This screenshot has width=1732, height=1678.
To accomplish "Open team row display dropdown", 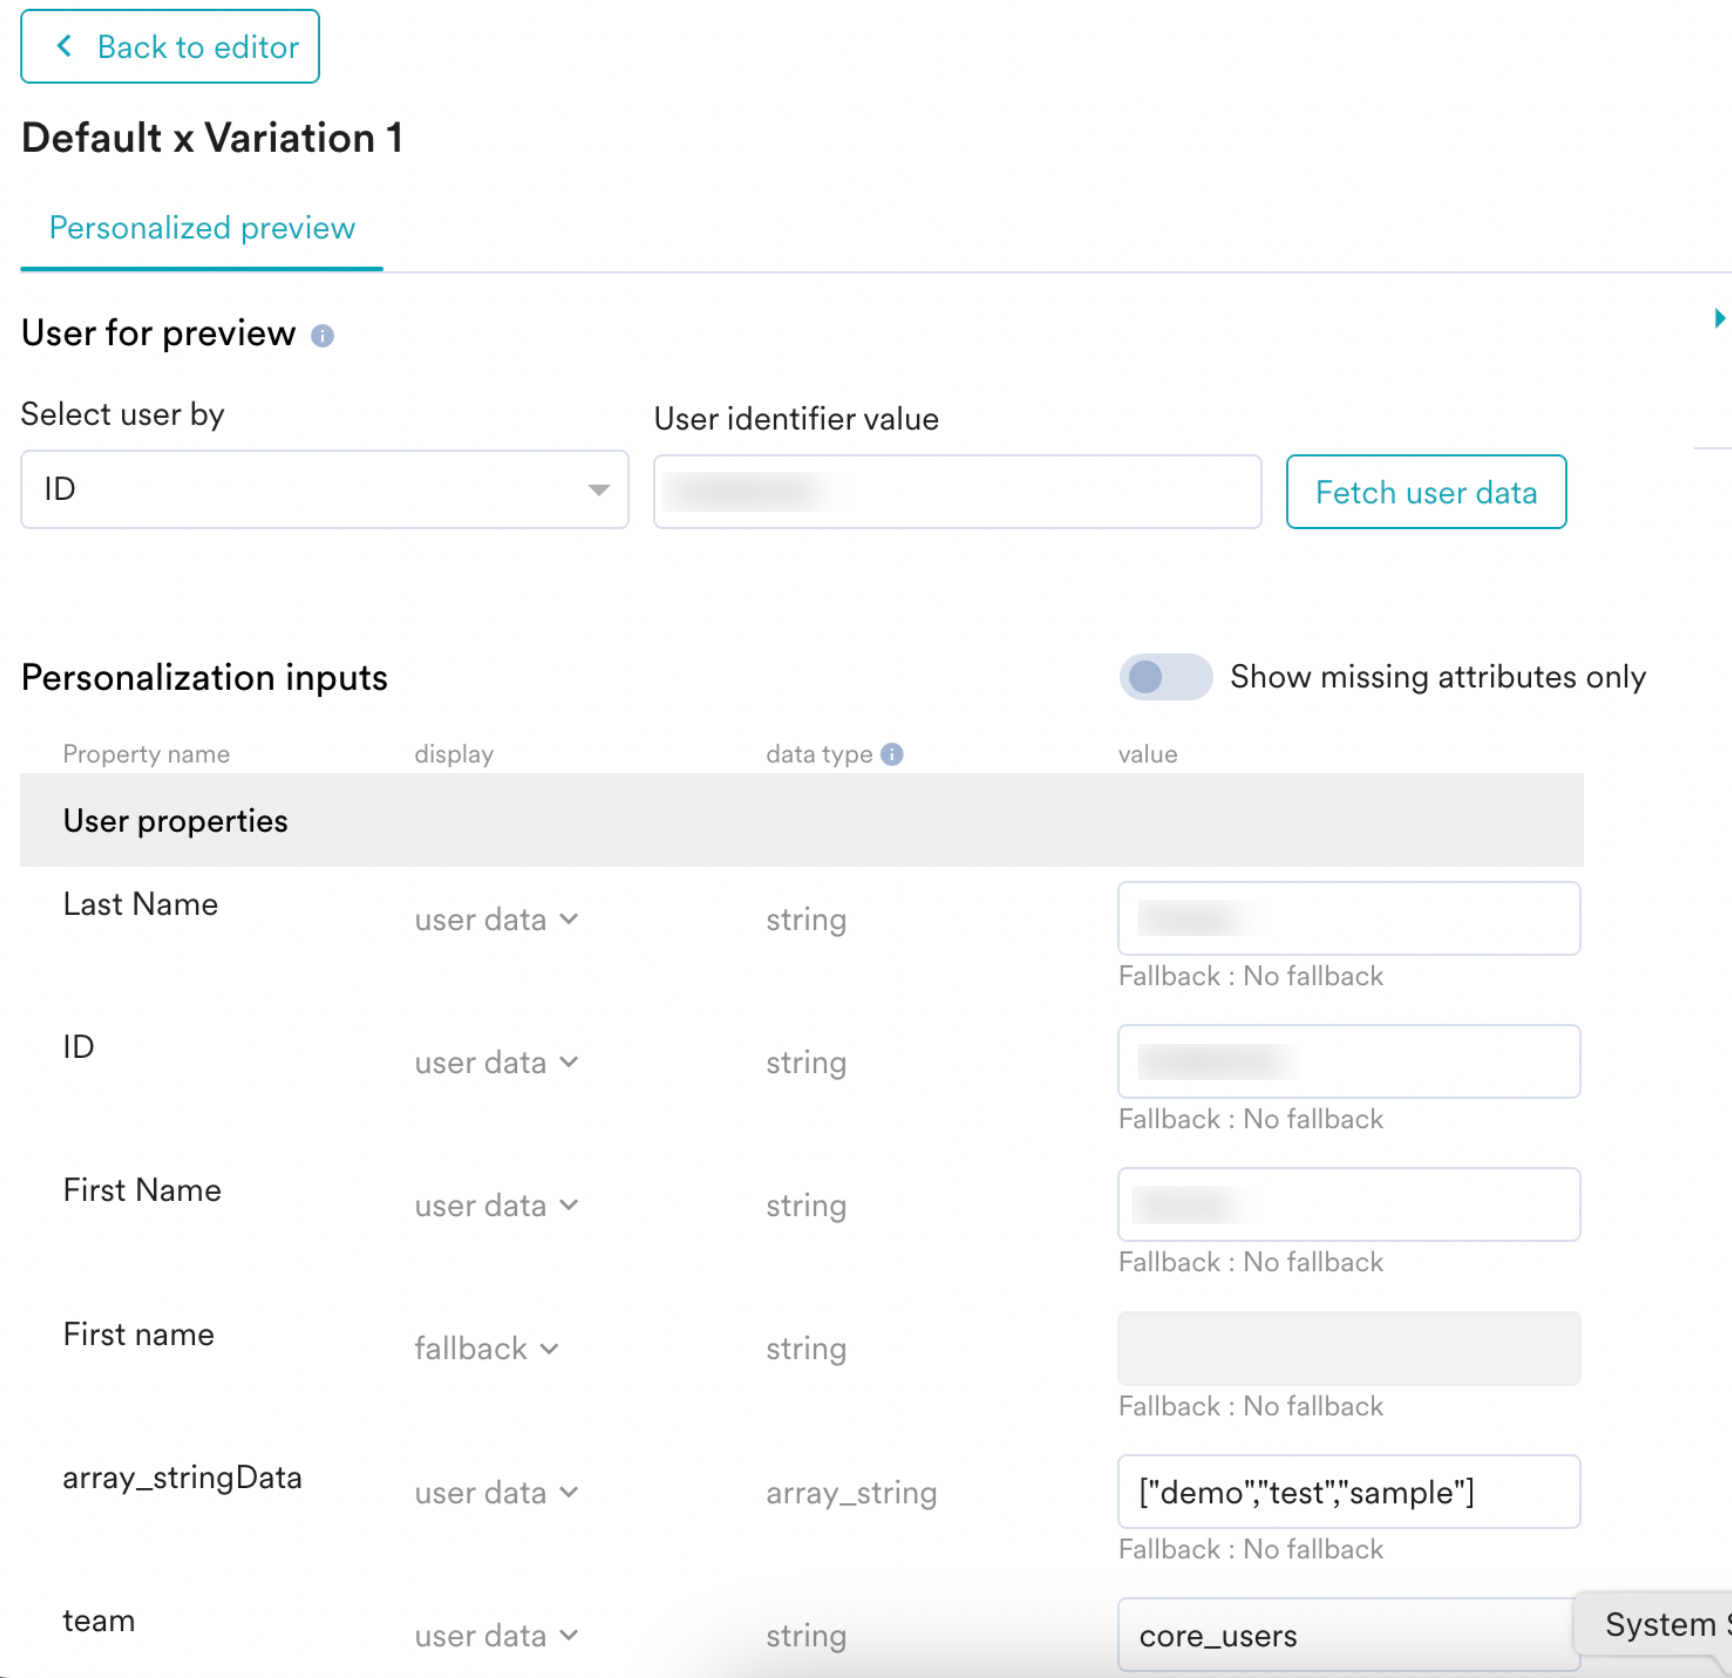I will click(496, 1635).
